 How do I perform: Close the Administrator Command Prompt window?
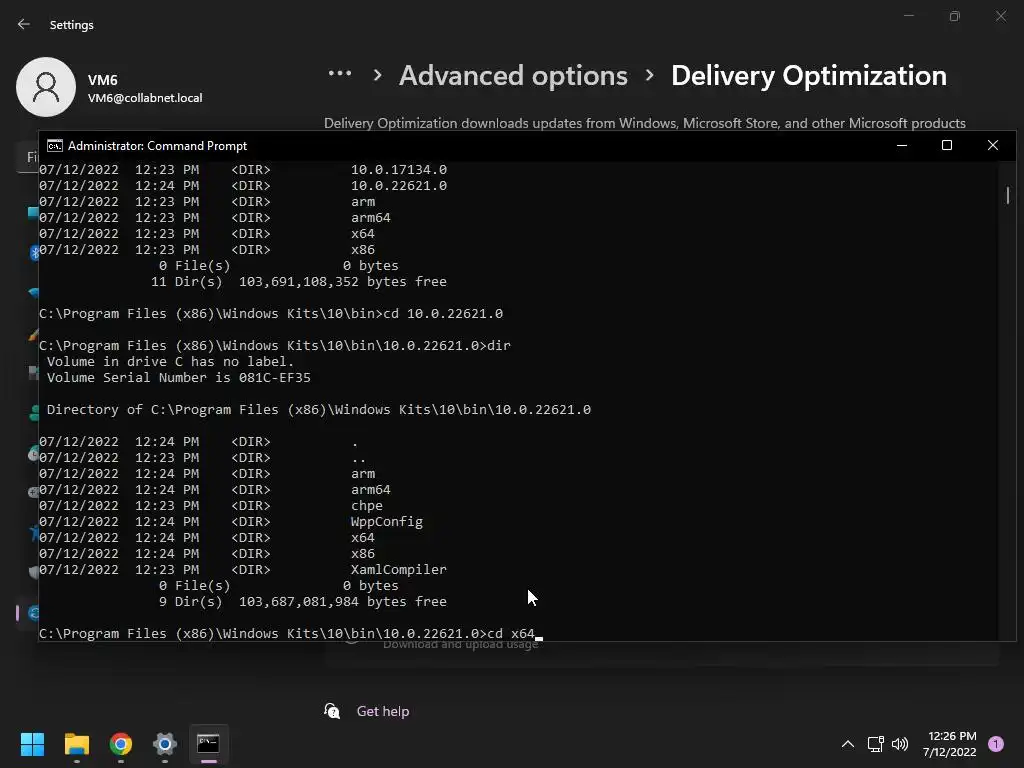coord(993,145)
